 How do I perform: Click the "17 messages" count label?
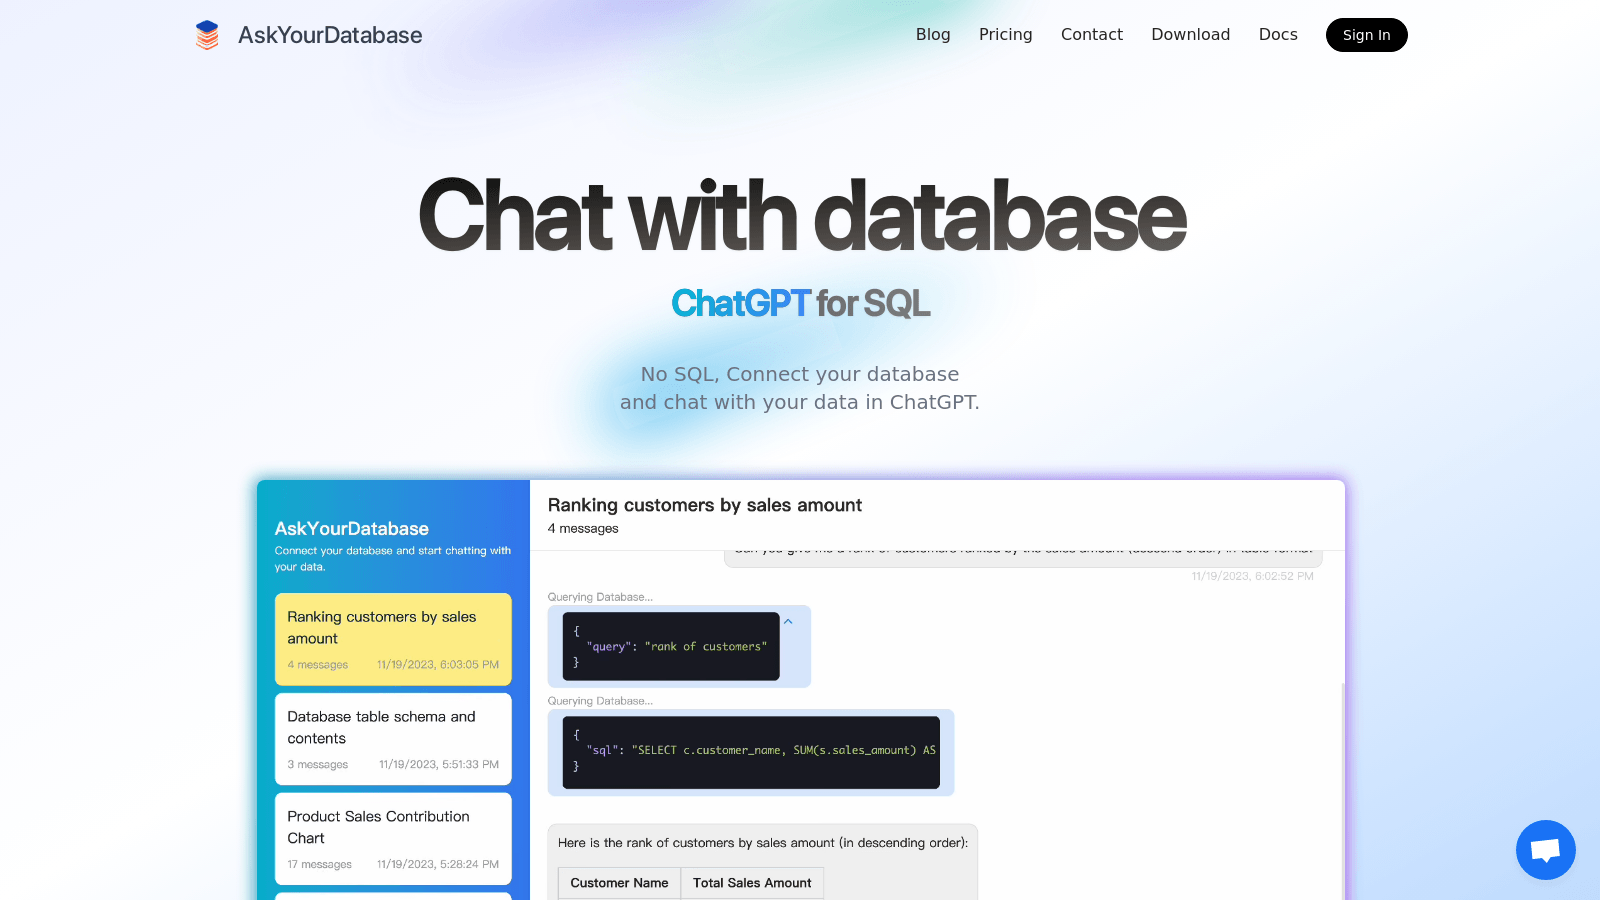[319, 864]
